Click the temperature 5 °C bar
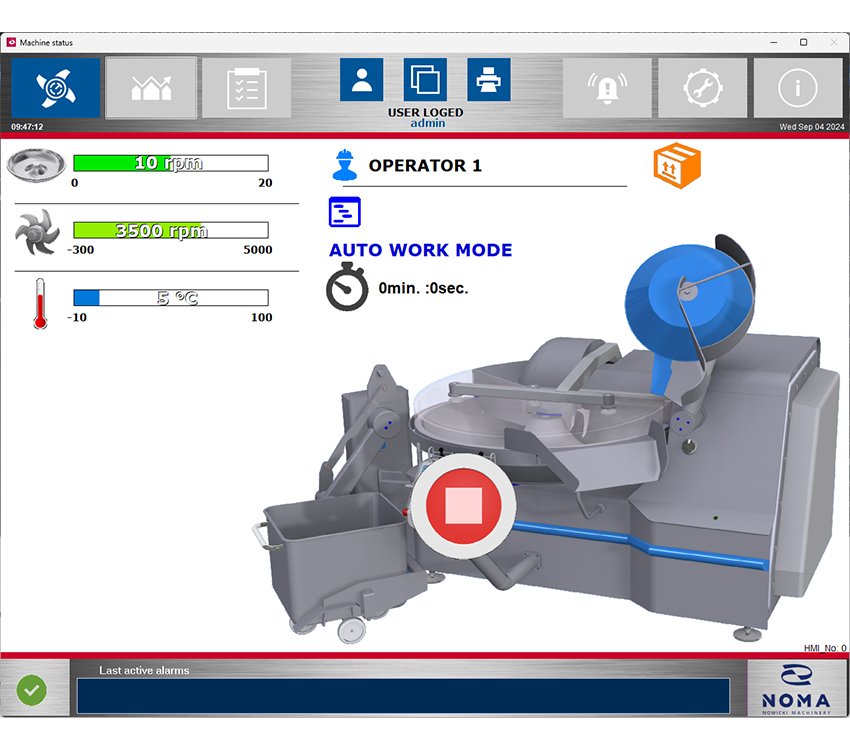The image size is (850, 750). tap(170, 298)
